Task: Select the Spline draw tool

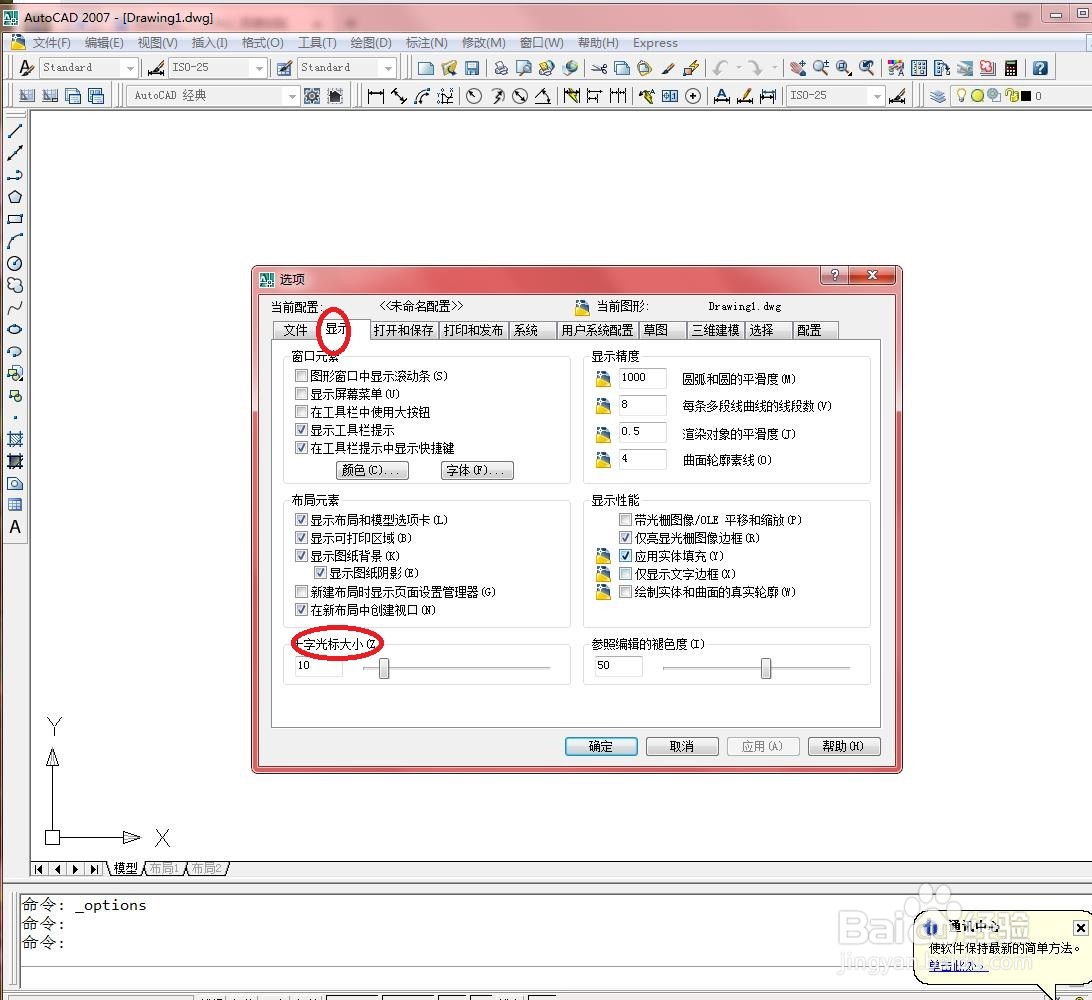Action: (15, 308)
